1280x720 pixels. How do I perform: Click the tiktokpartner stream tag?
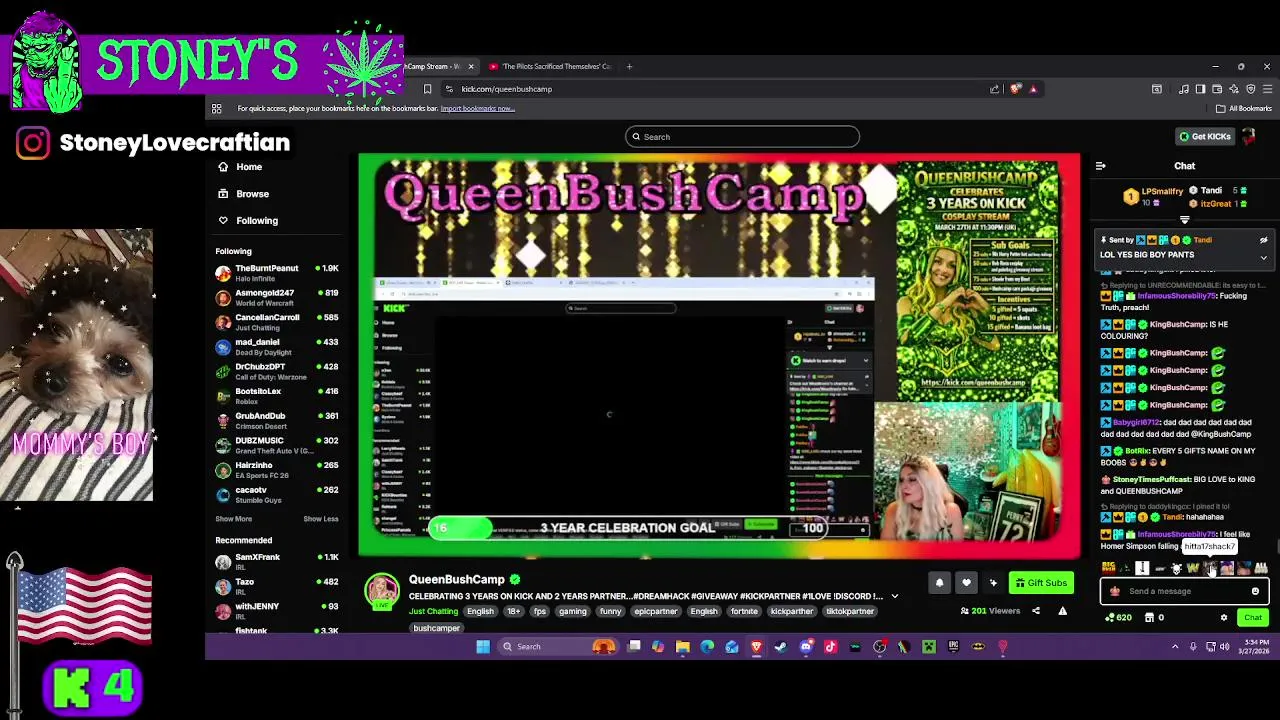click(x=850, y=611)
